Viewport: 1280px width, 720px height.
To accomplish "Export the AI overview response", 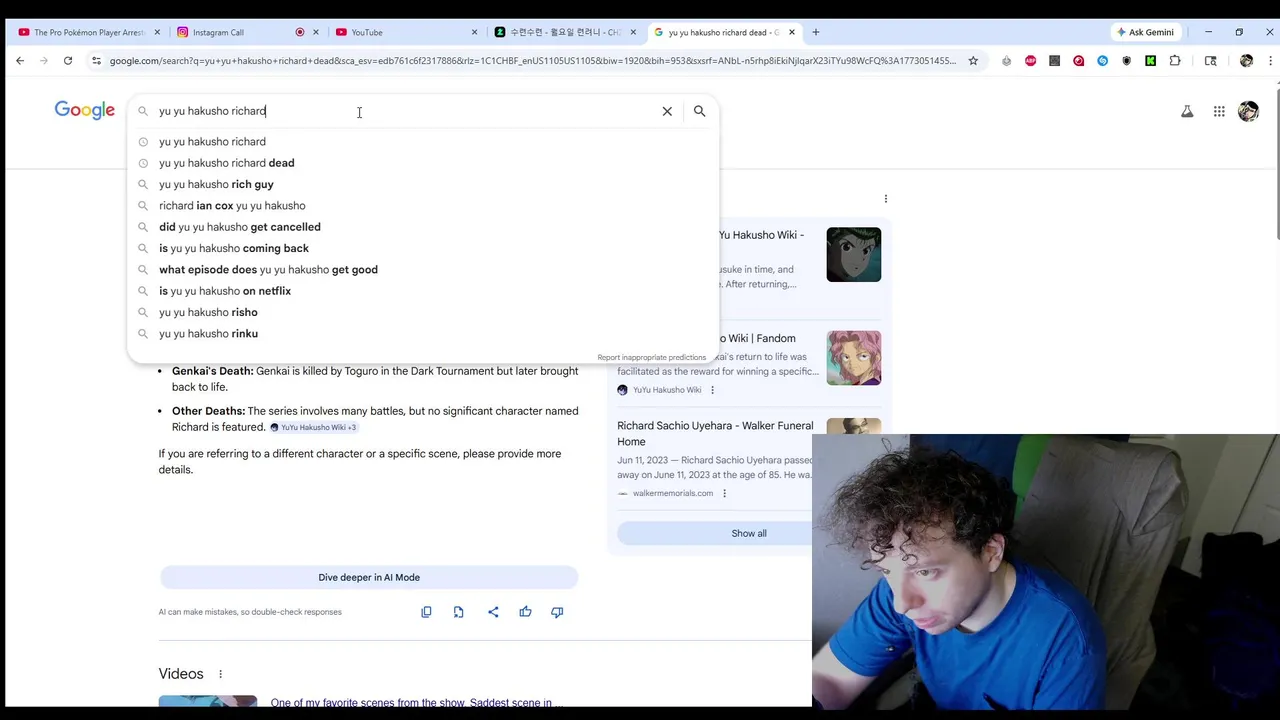I will tap(458, 612).
